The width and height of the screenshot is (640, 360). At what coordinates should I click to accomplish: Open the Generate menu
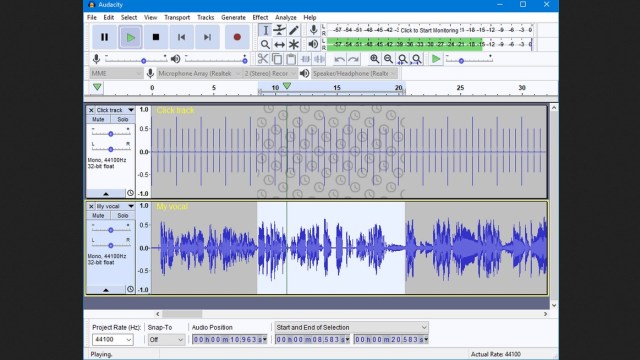(x=233, y=18)
